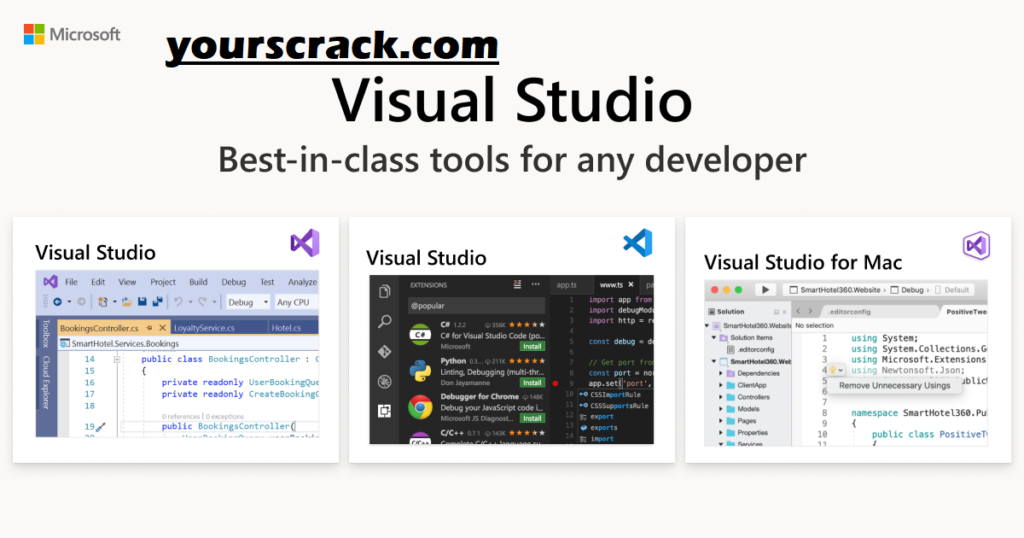The width and height of the screenshot is (1024, 538).
Task: Click the screwdriver quick-action icon at line 19
Action: 100,426
